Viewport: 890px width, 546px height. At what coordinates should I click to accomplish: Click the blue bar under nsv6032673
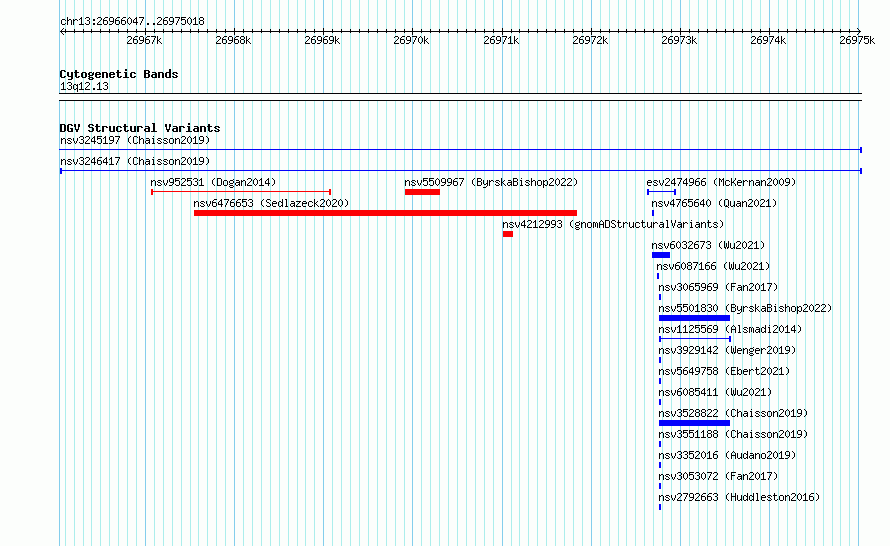(x=661, y=255)
